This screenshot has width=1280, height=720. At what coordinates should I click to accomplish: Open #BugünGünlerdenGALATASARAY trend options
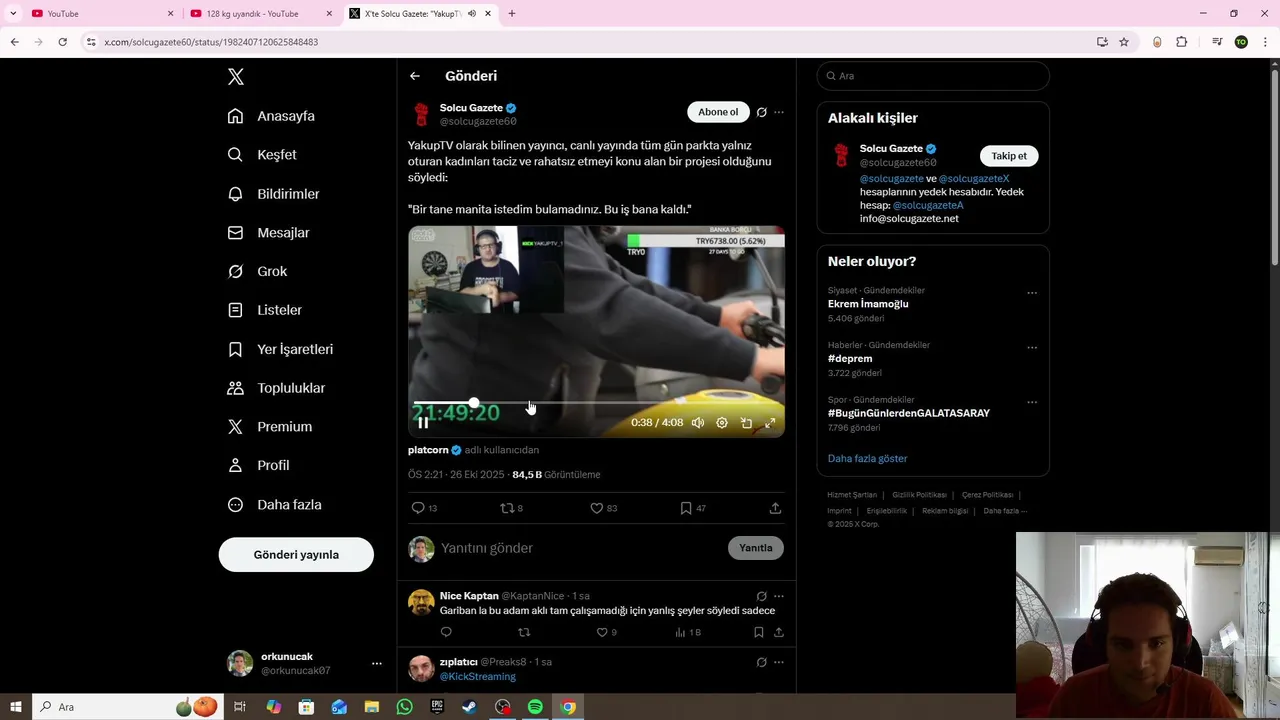(1032, 402)
